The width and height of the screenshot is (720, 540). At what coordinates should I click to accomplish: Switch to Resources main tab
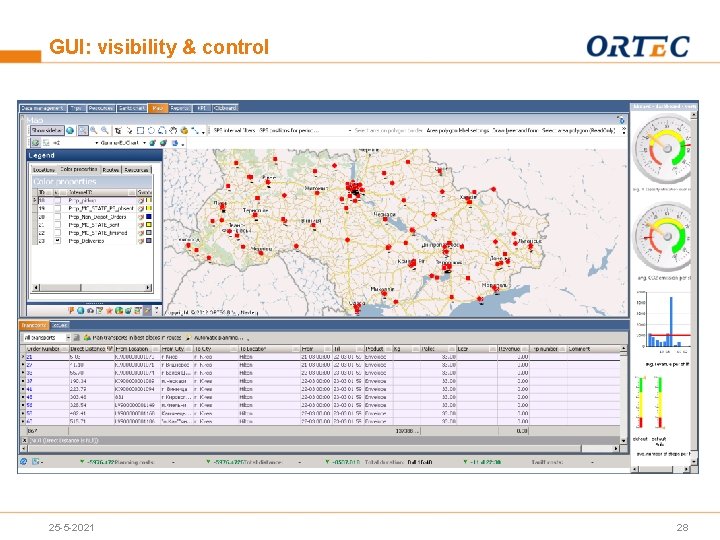click(x=101, y=108)
